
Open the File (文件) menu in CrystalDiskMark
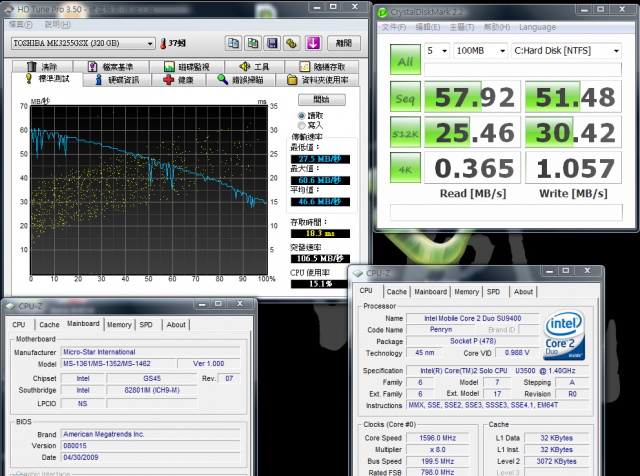[x=394, y=27]
